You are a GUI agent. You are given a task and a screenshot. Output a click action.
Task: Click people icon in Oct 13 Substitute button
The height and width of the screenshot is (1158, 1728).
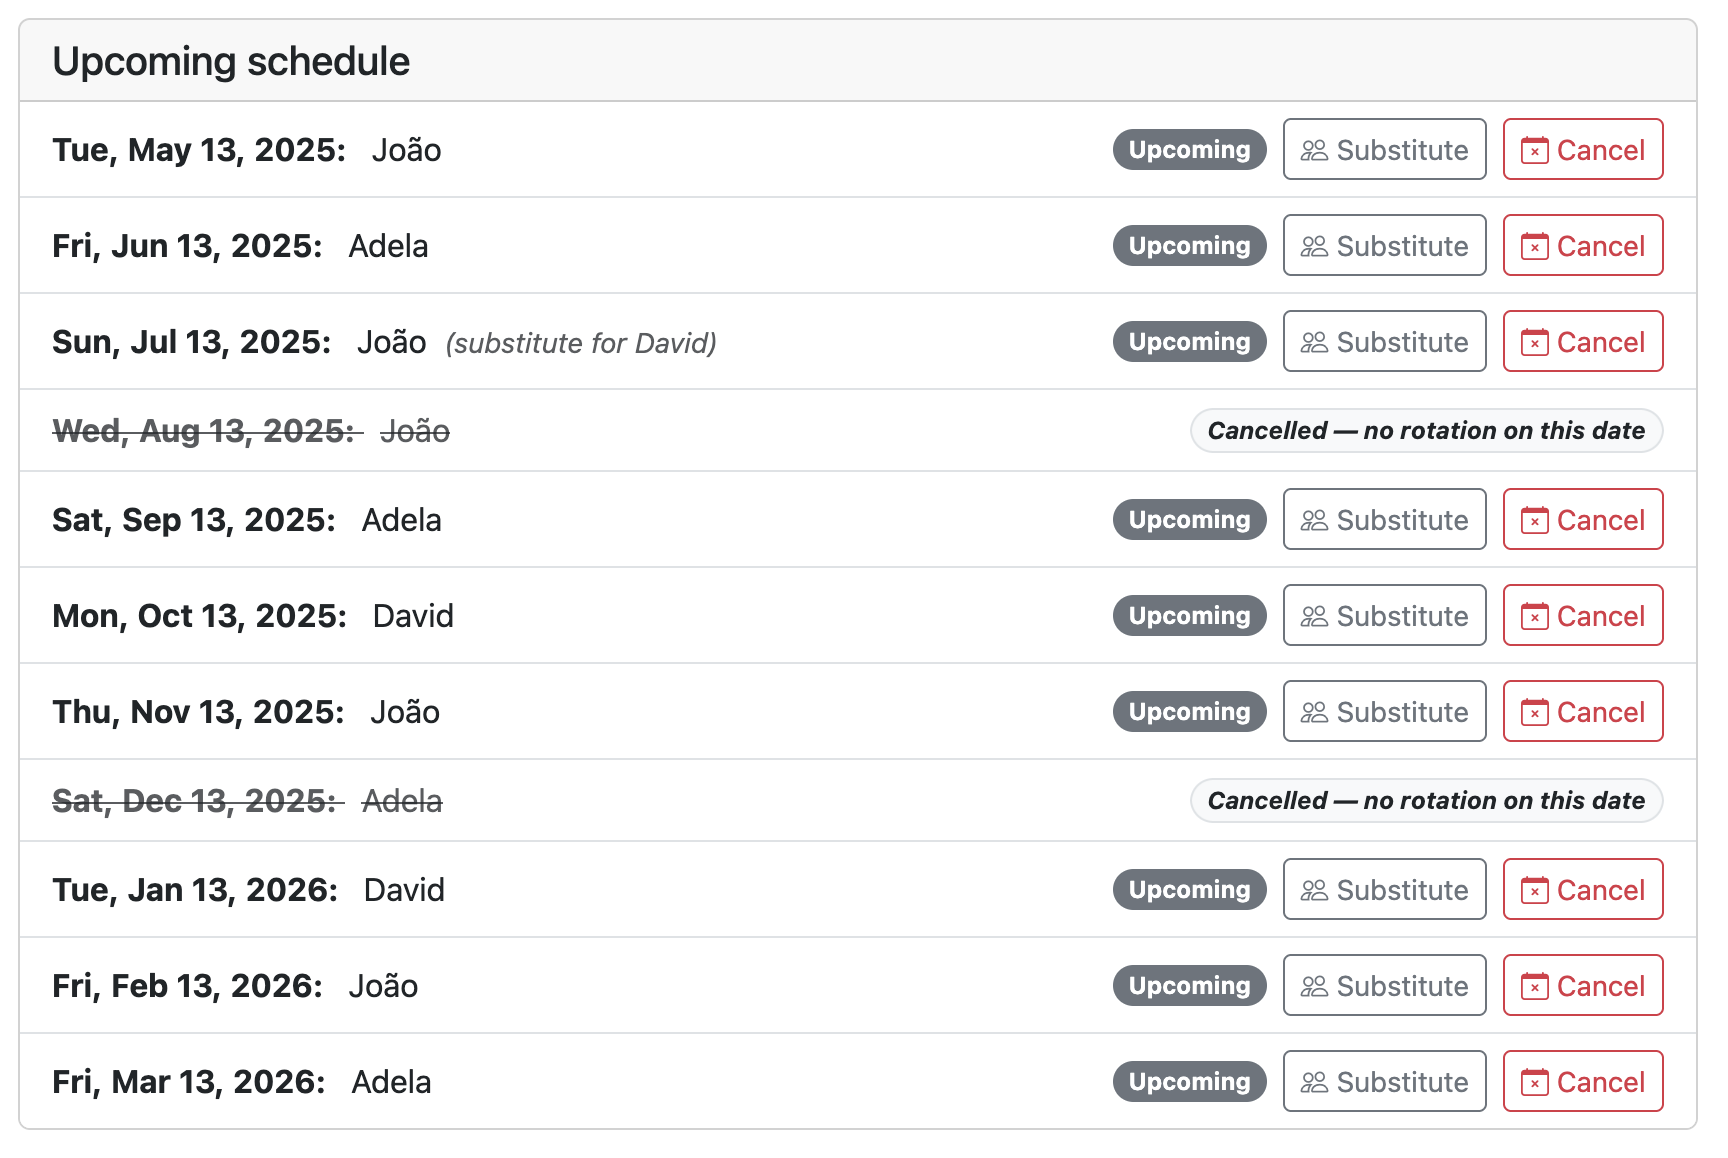(1314, 616)
